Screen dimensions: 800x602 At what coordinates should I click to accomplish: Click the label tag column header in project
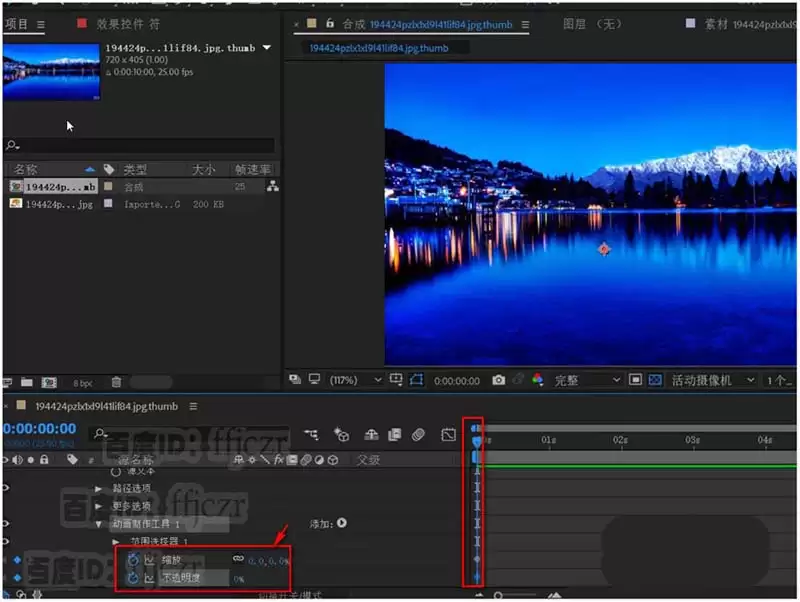click(x=109, y=169)
